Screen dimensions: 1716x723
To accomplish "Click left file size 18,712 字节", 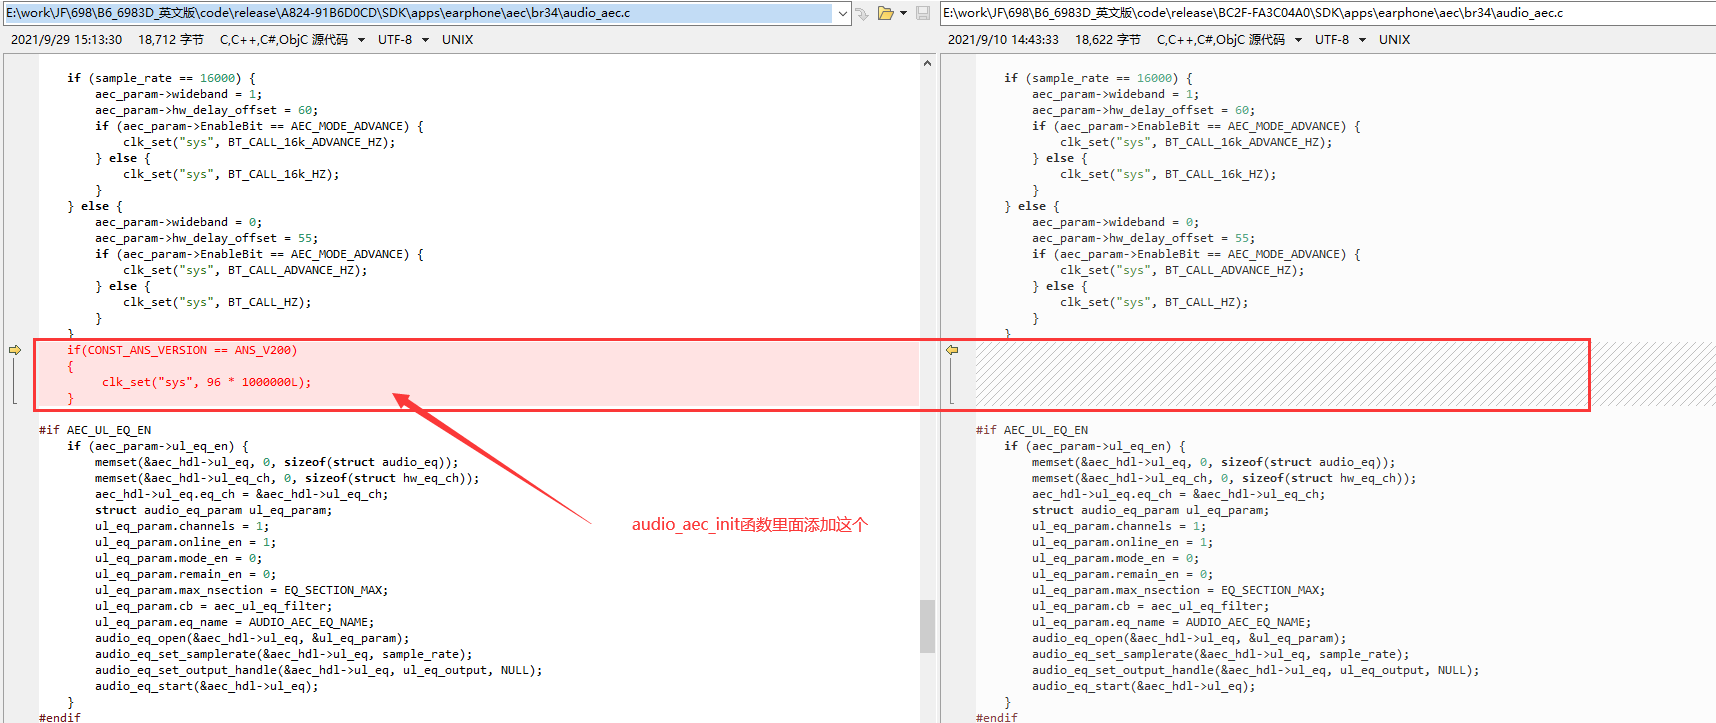I will (171, 40).
